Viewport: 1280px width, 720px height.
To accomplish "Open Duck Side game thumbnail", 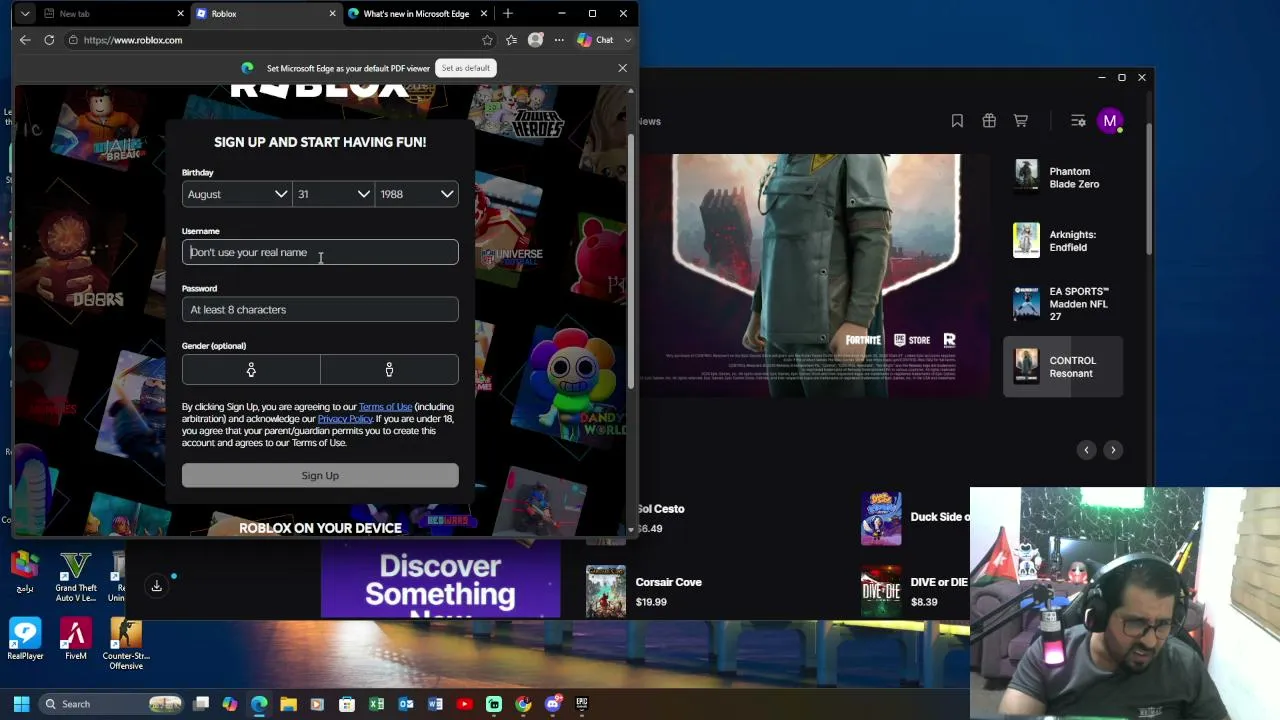I will (x=881, y=518).
